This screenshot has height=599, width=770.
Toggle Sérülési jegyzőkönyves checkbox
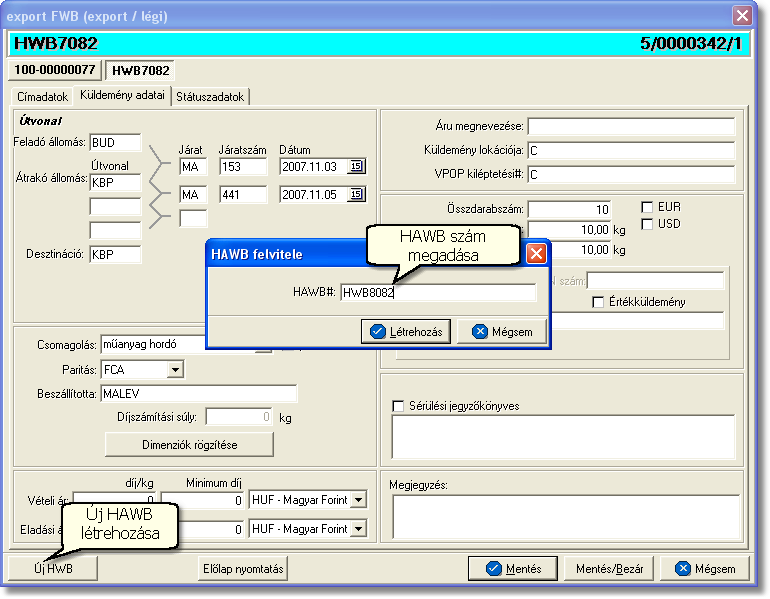click(398, 406)
